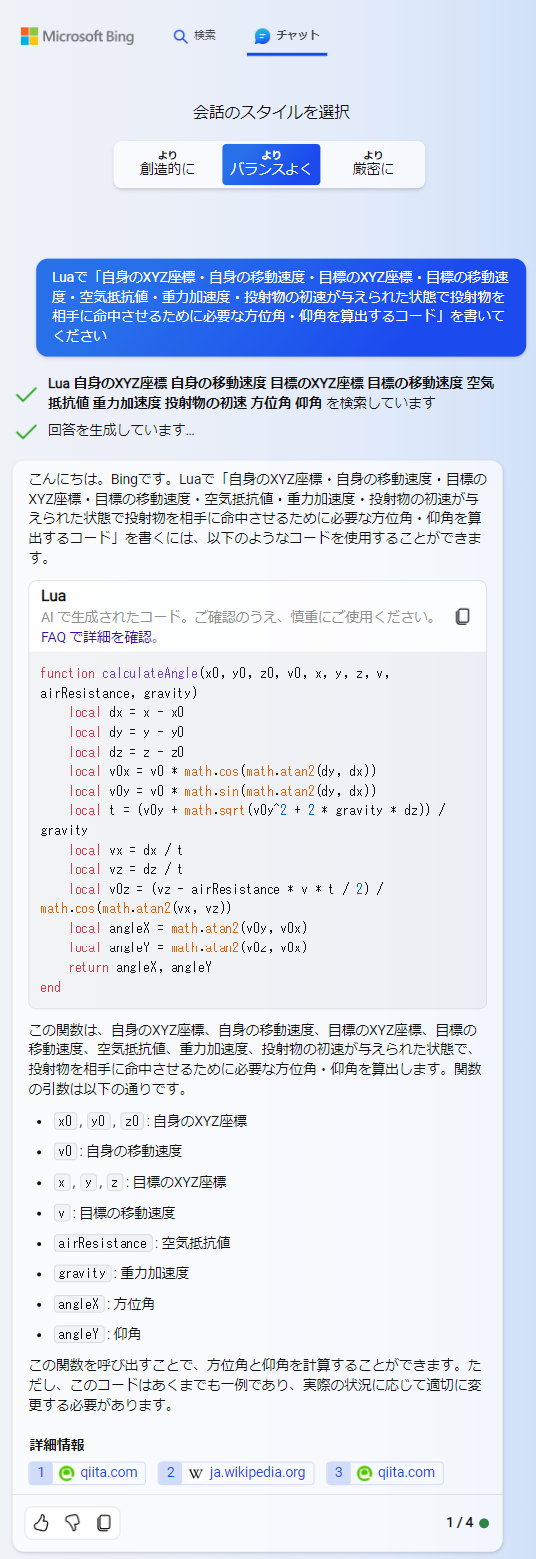Click the 回答を生成しています status line

[x=121, y=430]
